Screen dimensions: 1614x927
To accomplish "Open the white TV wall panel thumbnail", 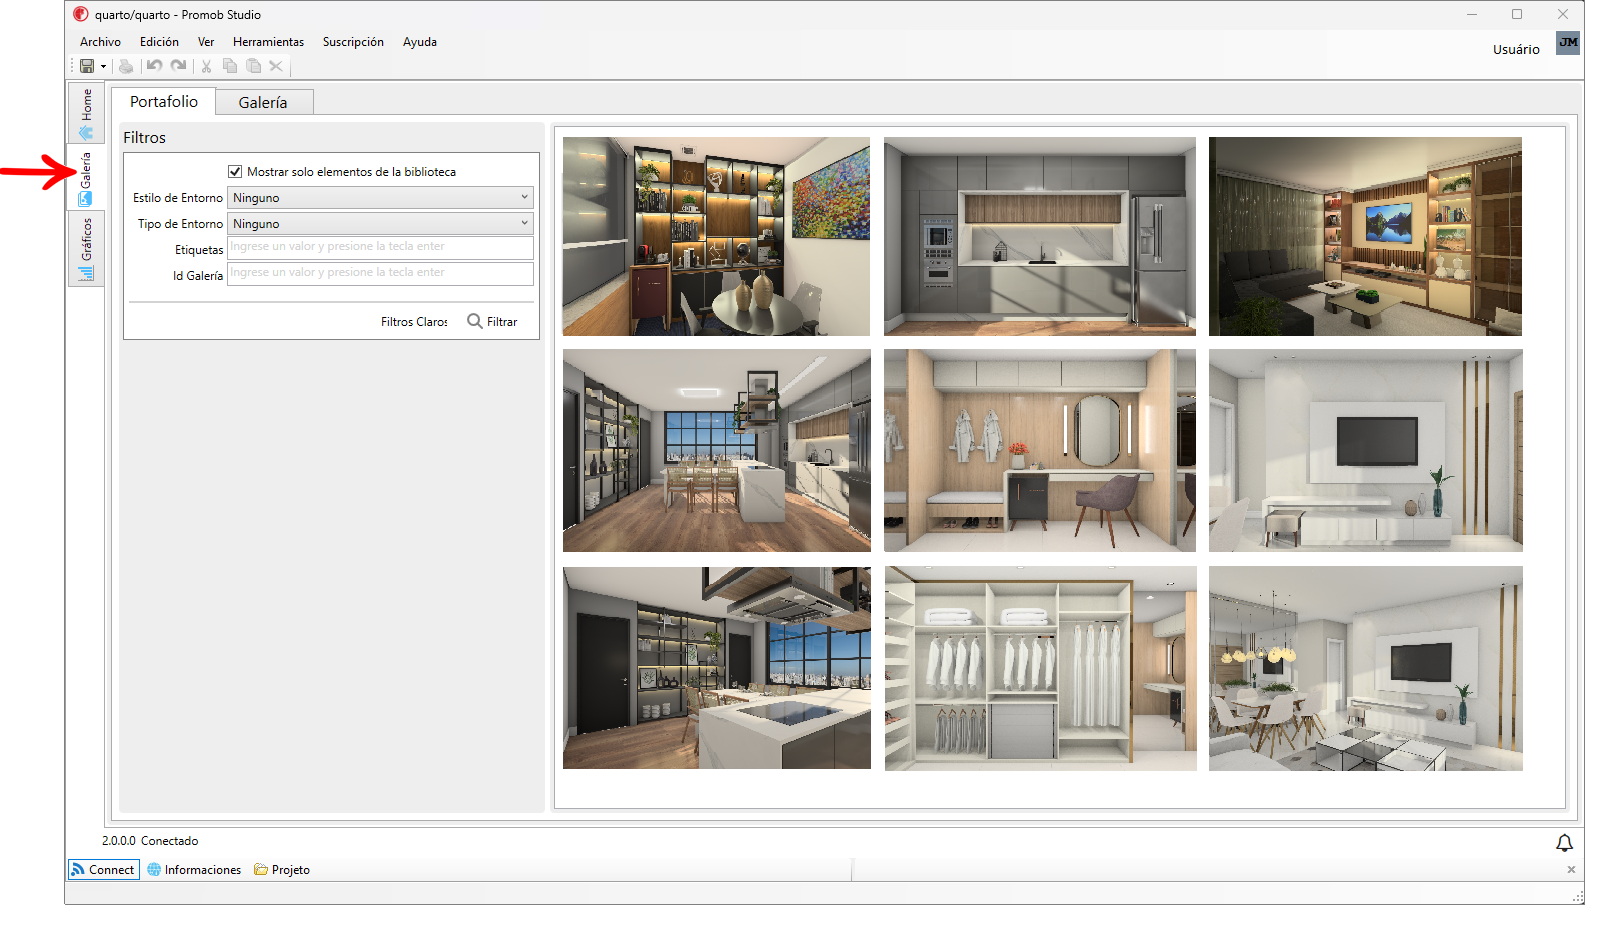I will [1365, 450].
